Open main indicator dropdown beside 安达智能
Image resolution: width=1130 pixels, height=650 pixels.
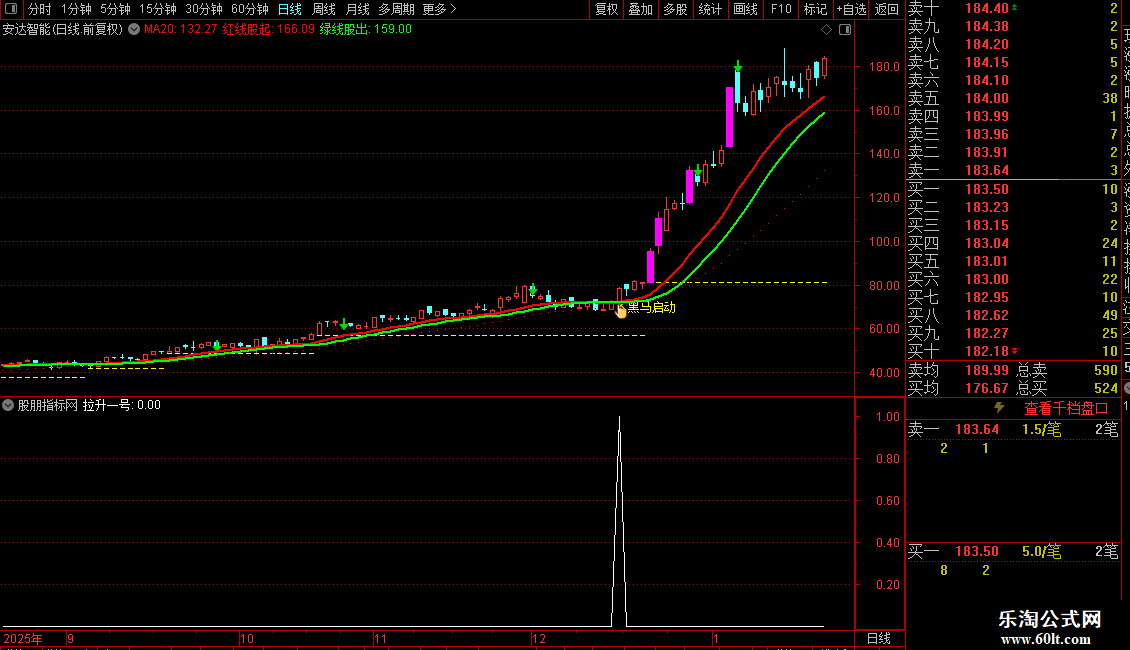(x=134, y=30)
